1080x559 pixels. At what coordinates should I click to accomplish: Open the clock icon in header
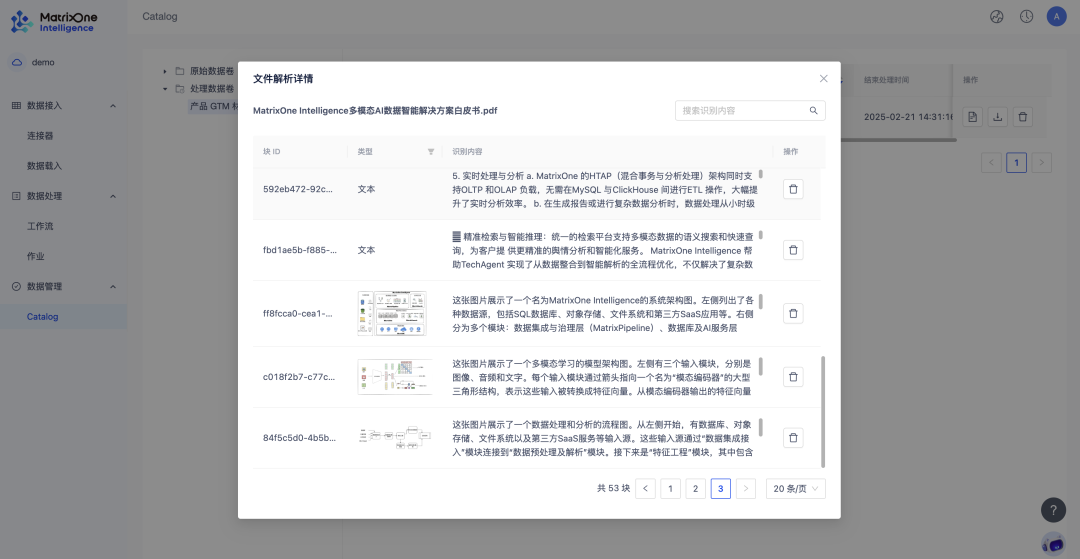[x=1026, y=17]
